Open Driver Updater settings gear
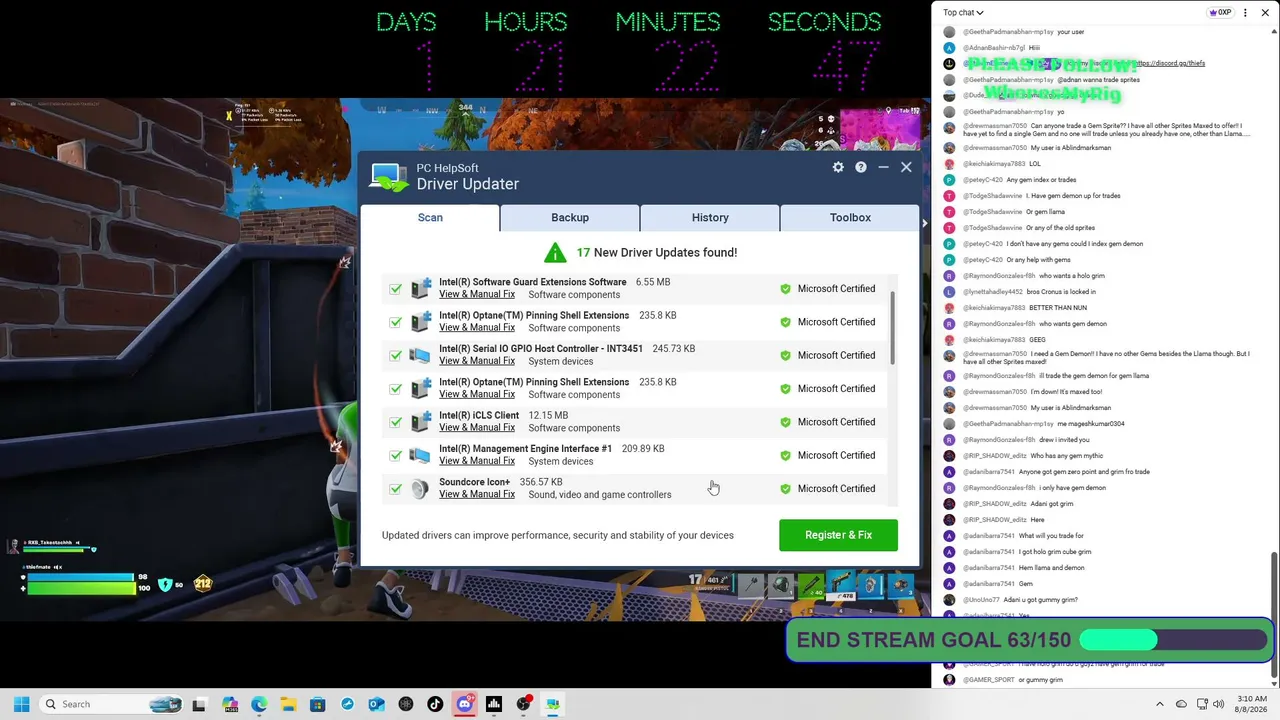 (x=838, y=167)
